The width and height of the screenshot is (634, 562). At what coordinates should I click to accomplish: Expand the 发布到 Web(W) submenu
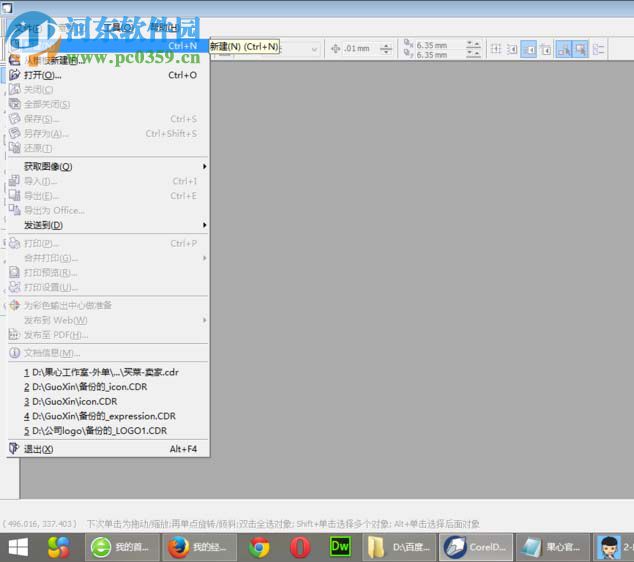(x=108, y=320)
